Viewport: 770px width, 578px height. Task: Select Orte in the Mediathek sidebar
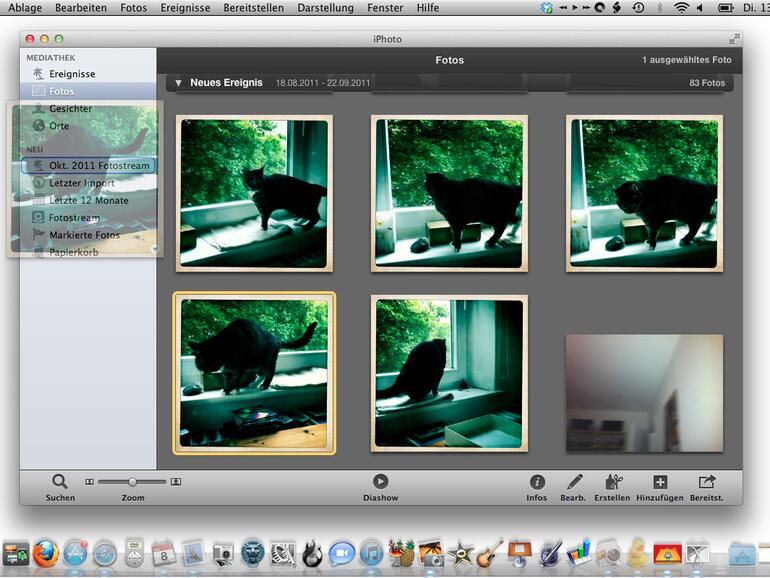(59, 126)
